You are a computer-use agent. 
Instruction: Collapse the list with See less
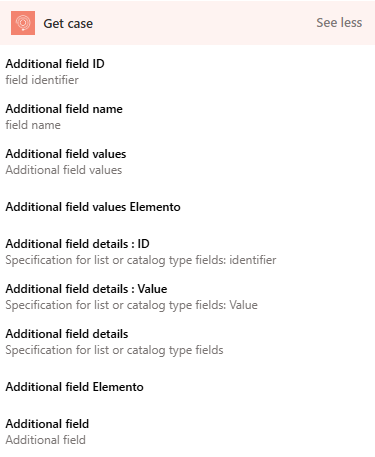coord(339,23)
